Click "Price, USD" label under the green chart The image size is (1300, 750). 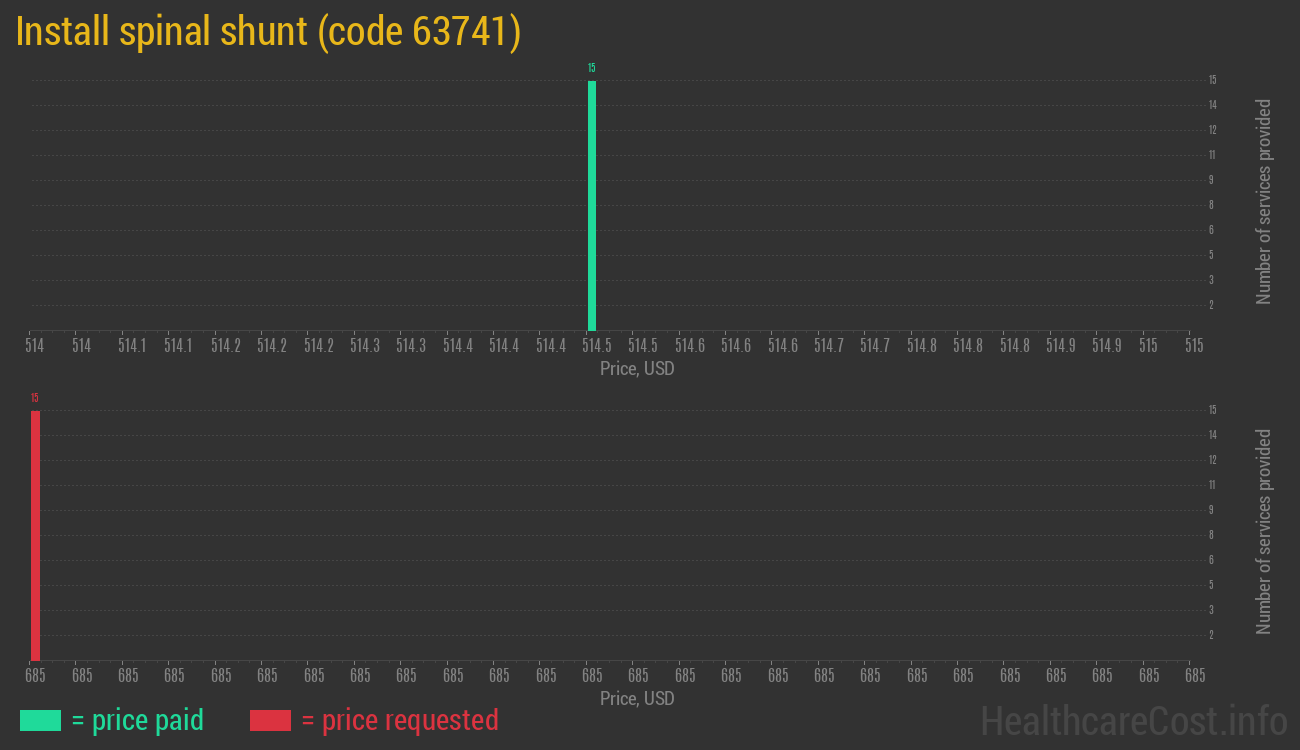[x=637, y=369]
